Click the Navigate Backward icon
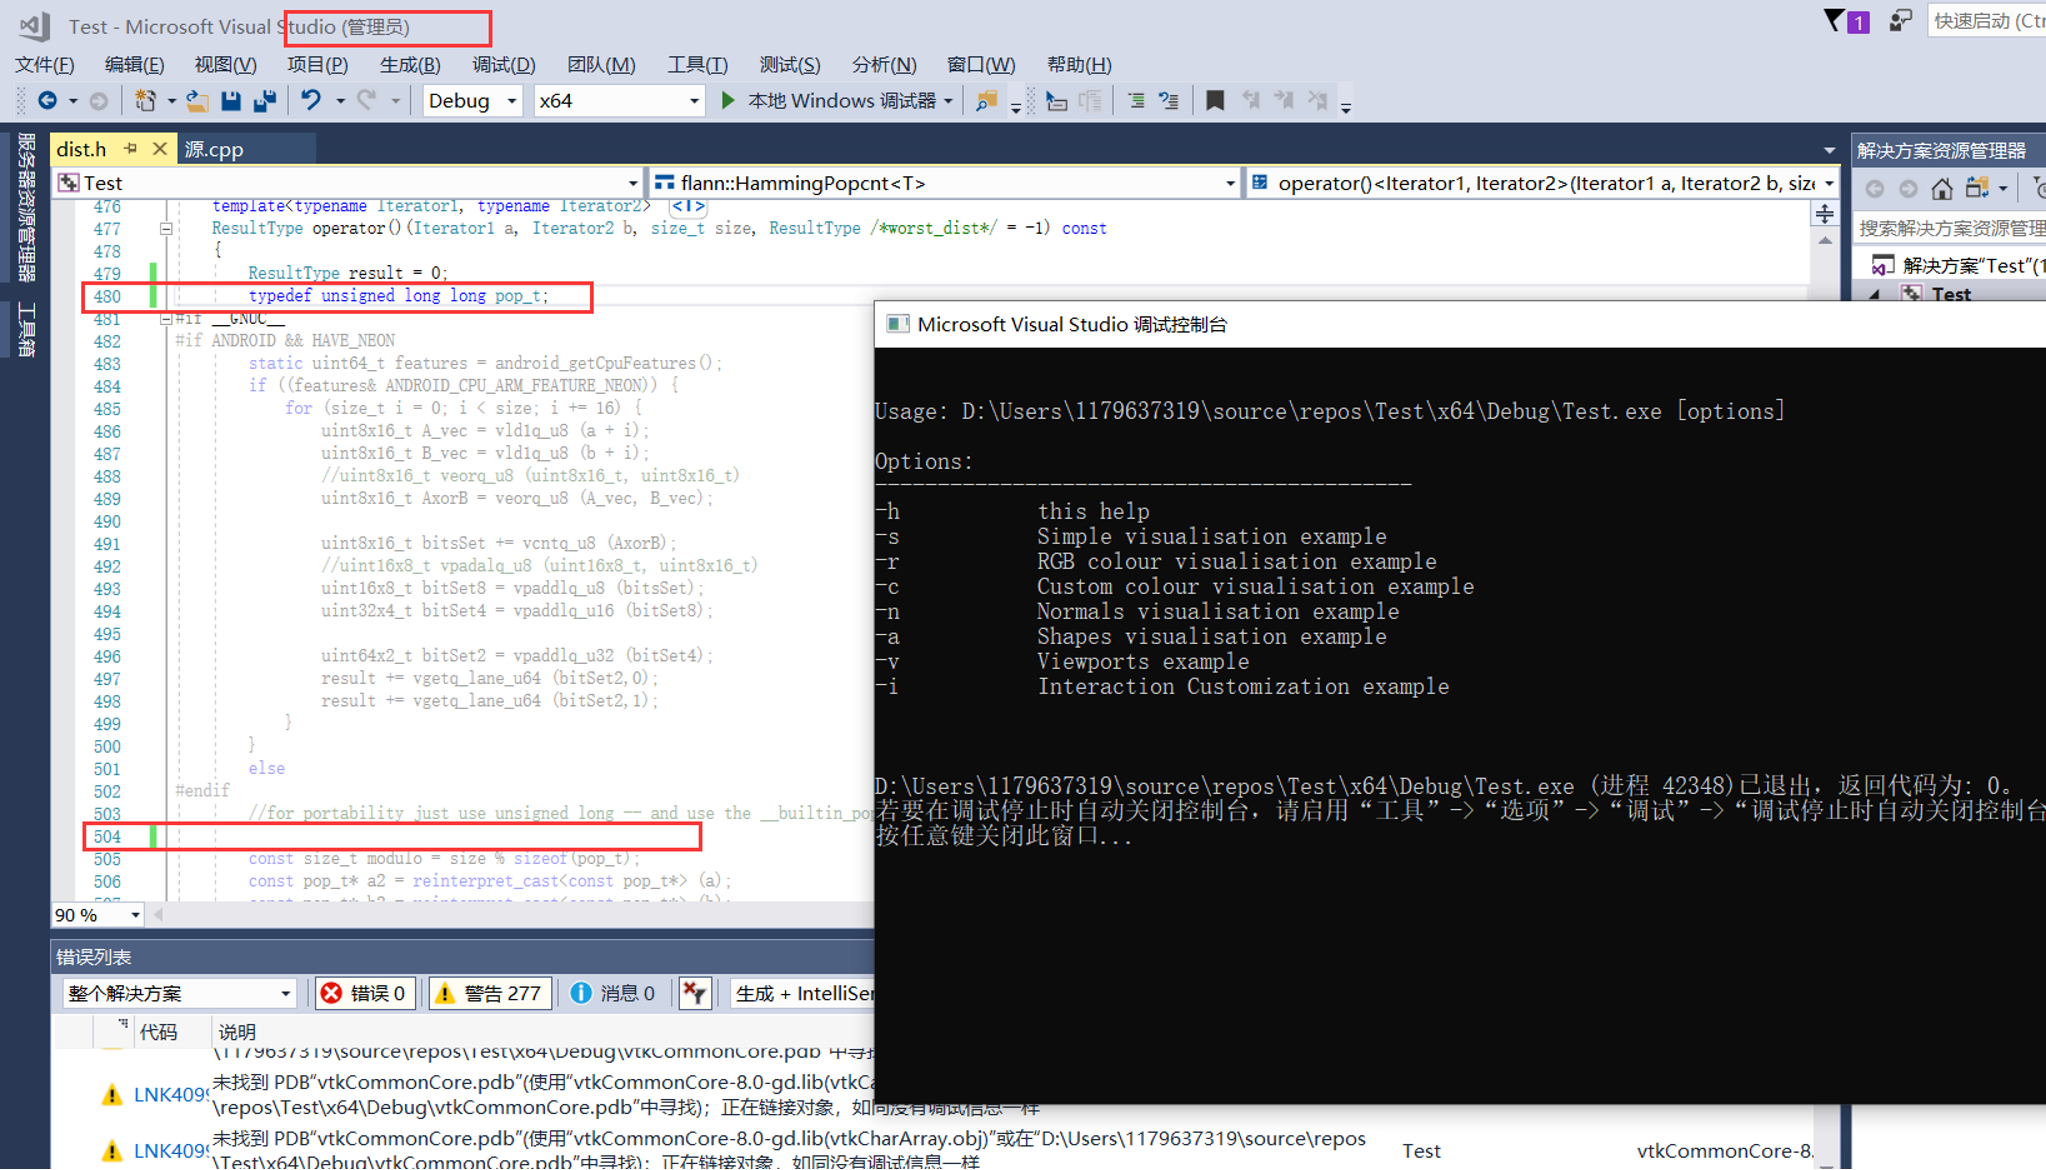Image resolution: width=2046 pixels, height=1170 pixels. tap(47, 101)
